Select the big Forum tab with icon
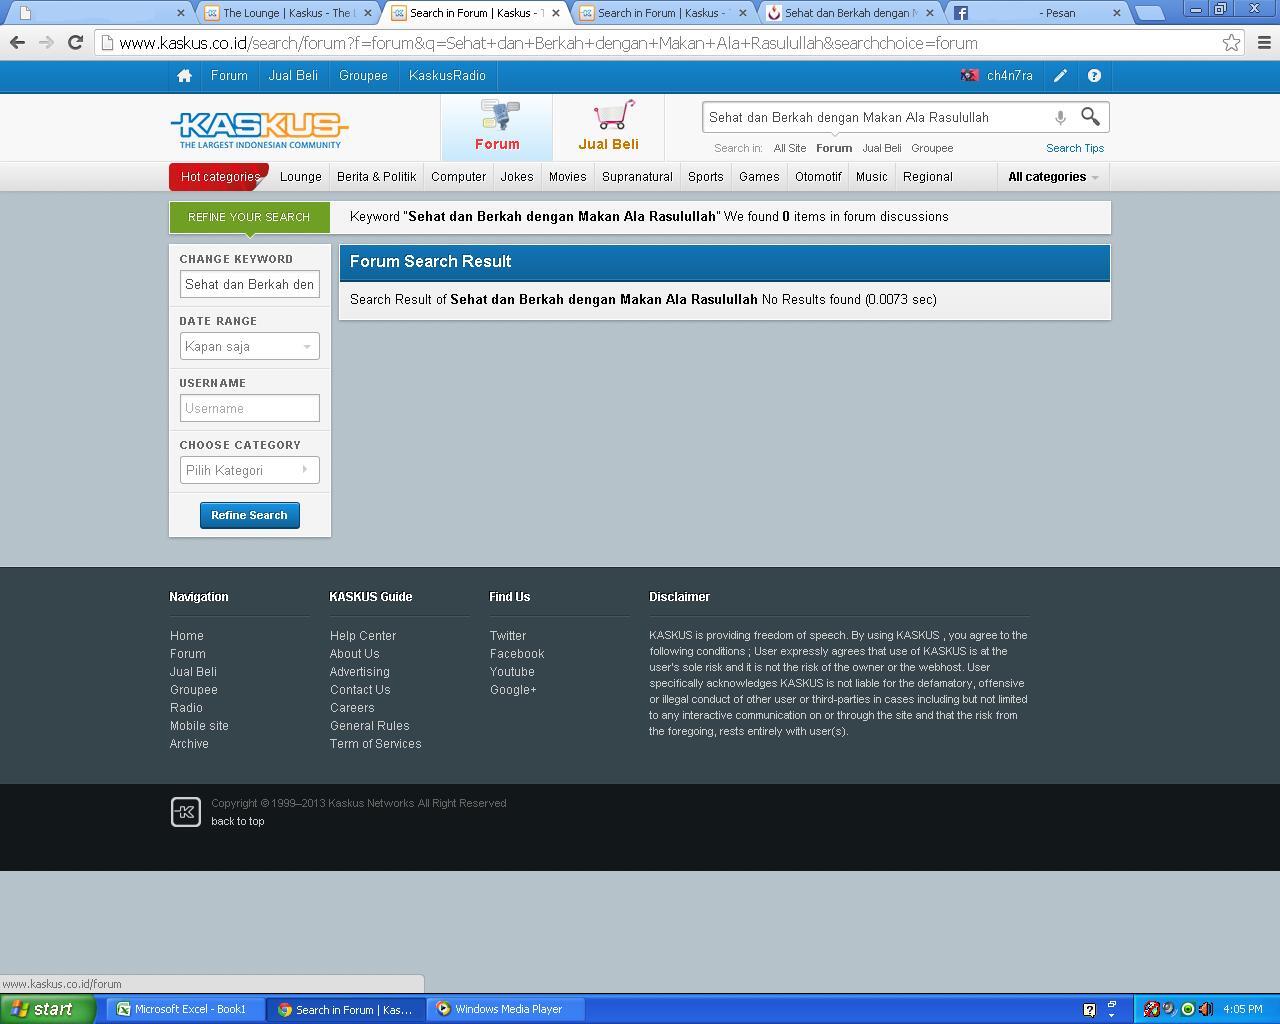The width and height of the screenshot is (1280, 1024). tap(497, 127)
